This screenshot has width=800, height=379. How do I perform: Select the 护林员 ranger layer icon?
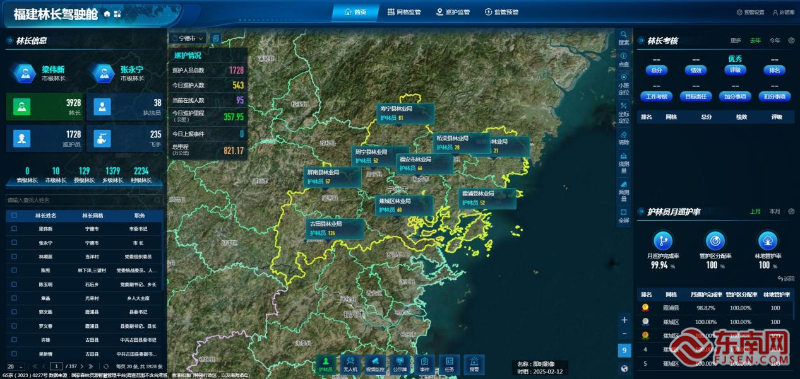click(x=326, y=364)
